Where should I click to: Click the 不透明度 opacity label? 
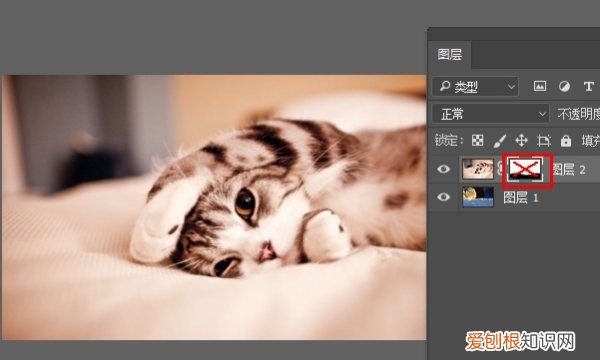tap(579, 114)
